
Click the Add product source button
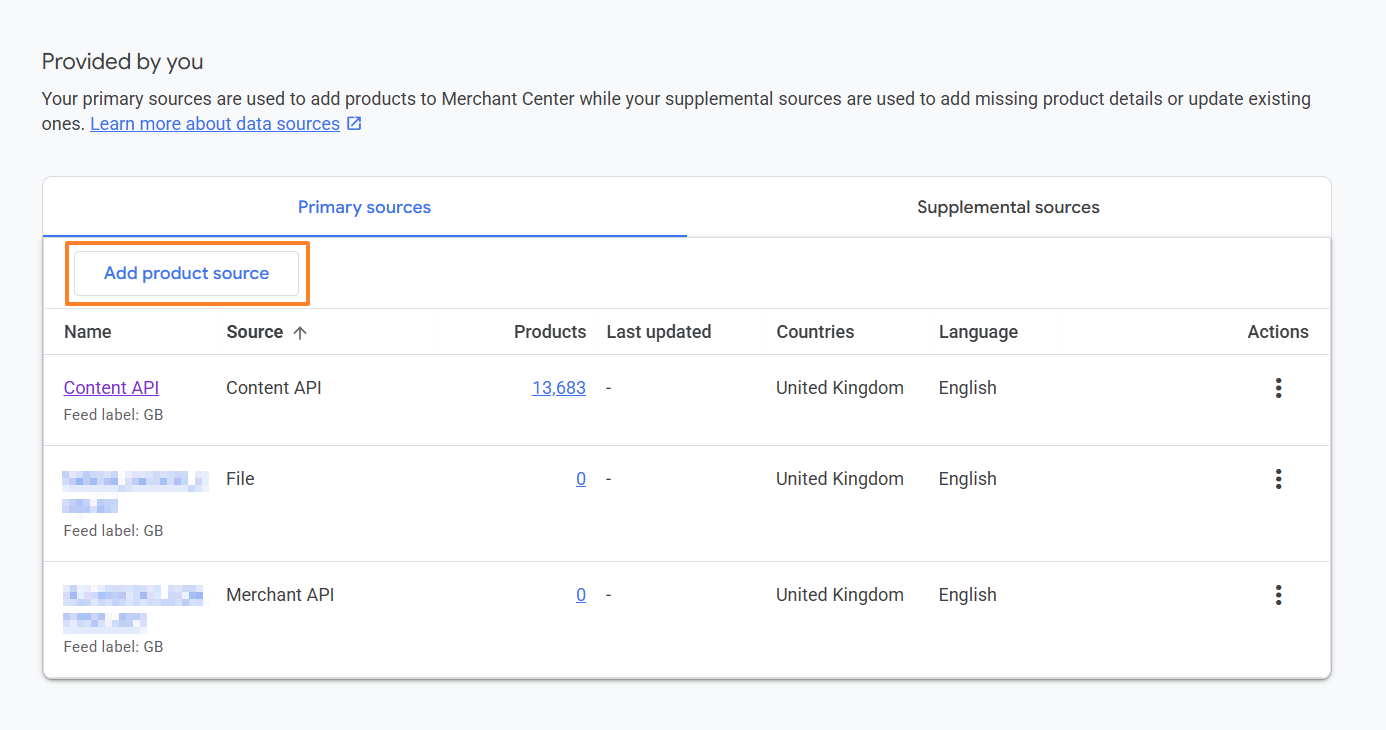(x=187, y=274)
